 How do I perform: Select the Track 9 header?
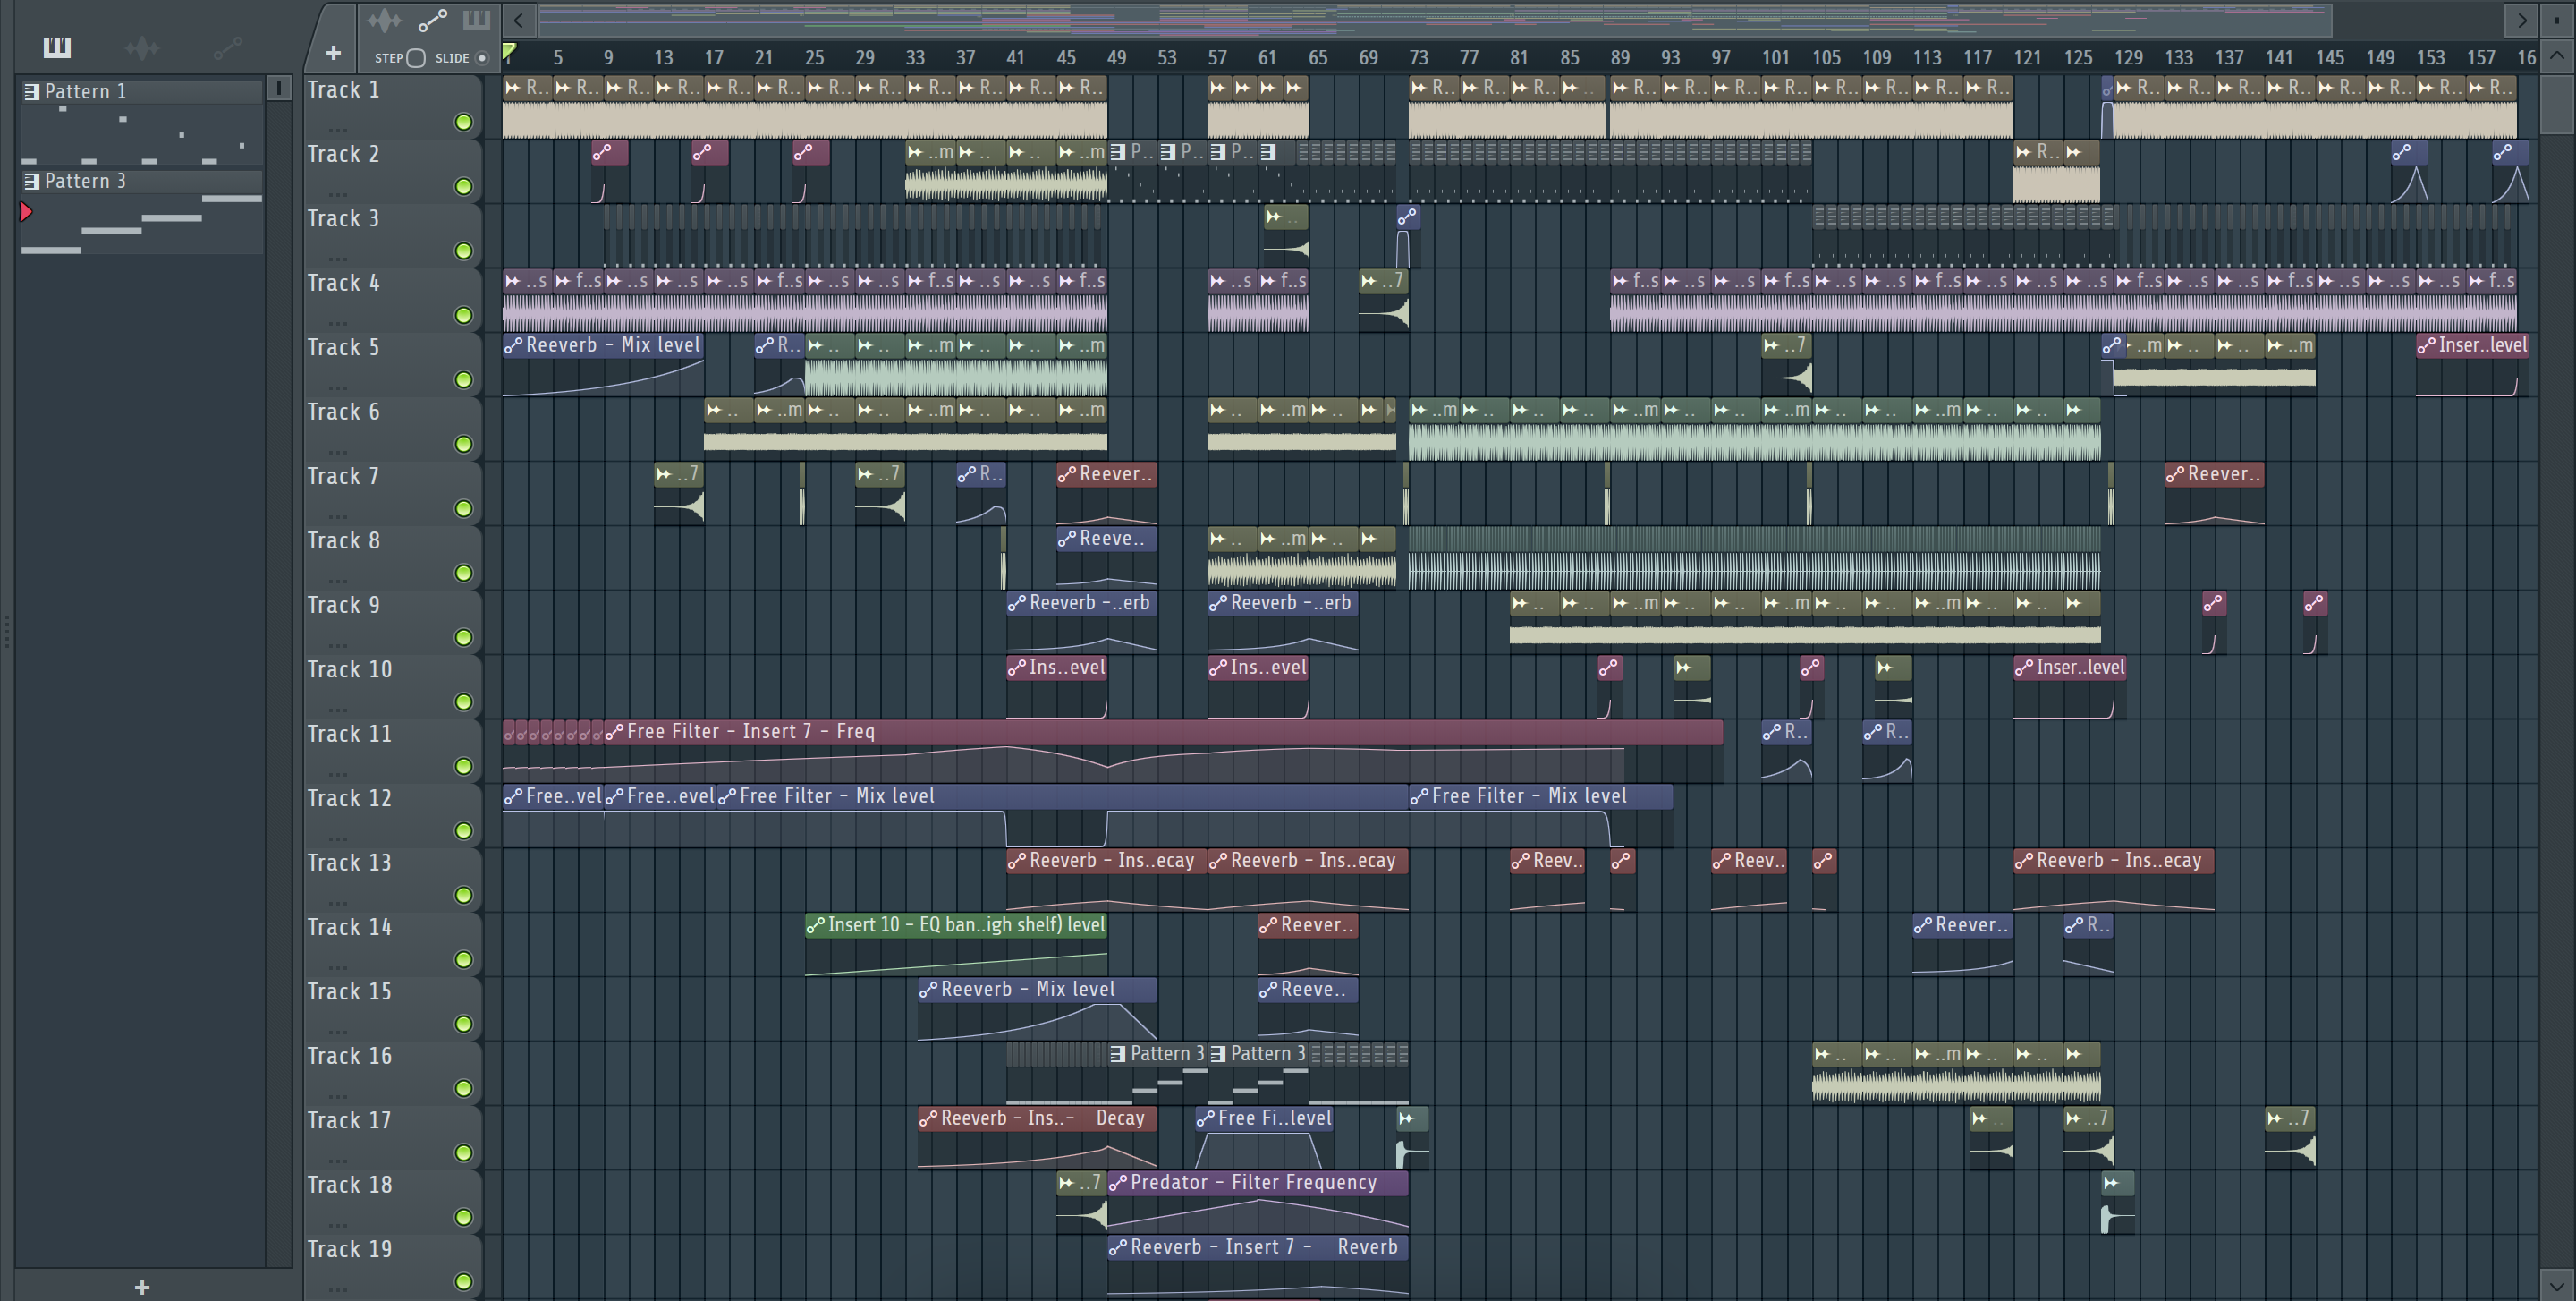tap(392, 622)
